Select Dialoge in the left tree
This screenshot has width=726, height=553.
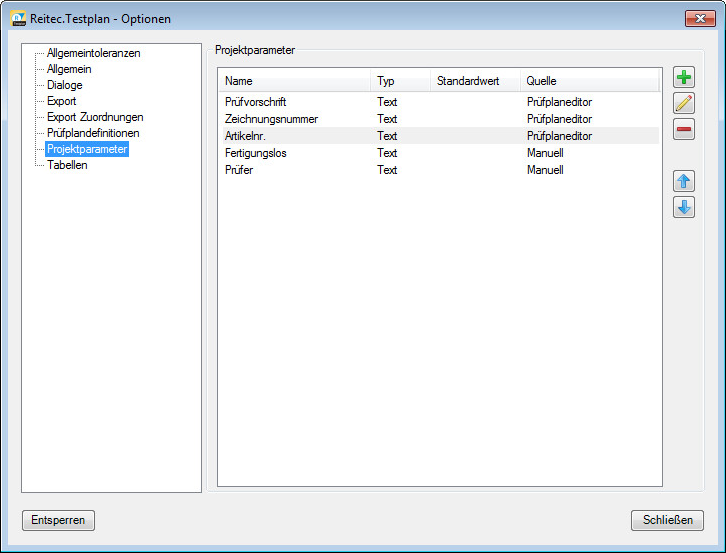64,85
